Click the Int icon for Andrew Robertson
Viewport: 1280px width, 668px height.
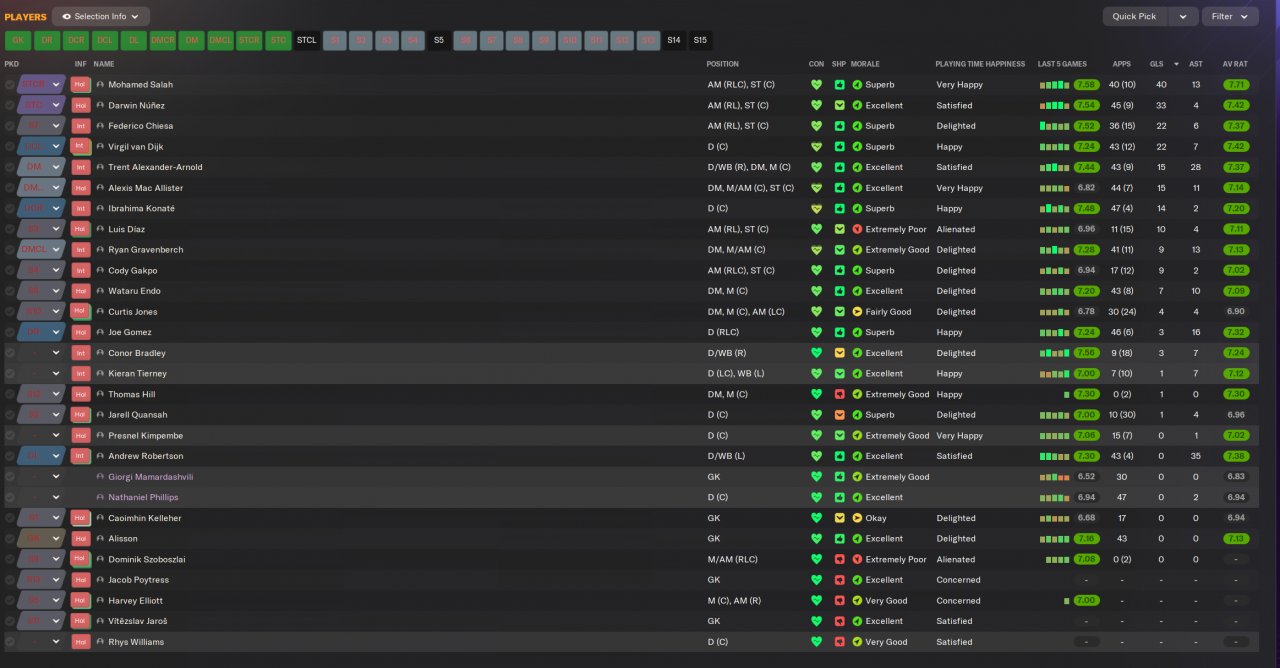81,456
